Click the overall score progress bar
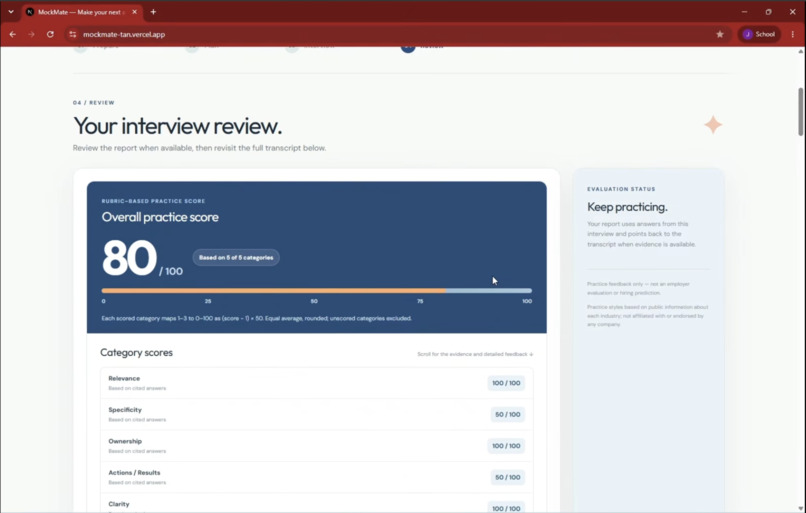 tap(317, 291)
